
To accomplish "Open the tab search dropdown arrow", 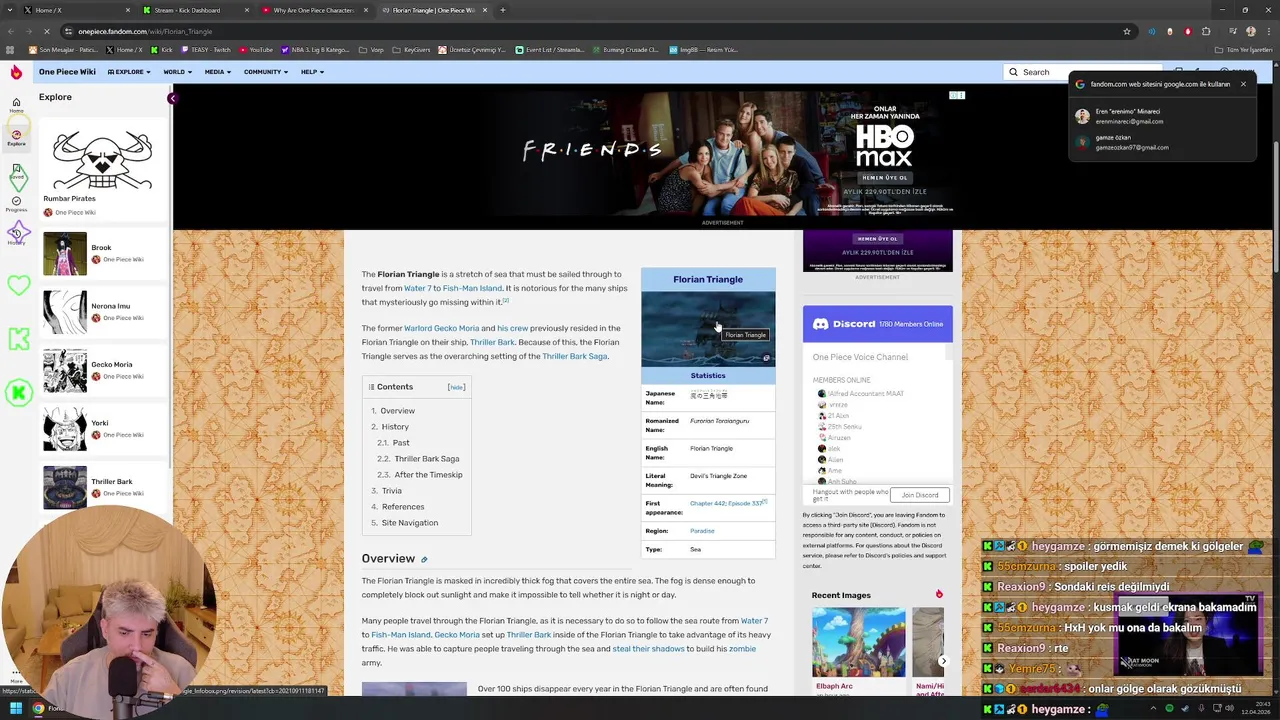I will point(9,10).
